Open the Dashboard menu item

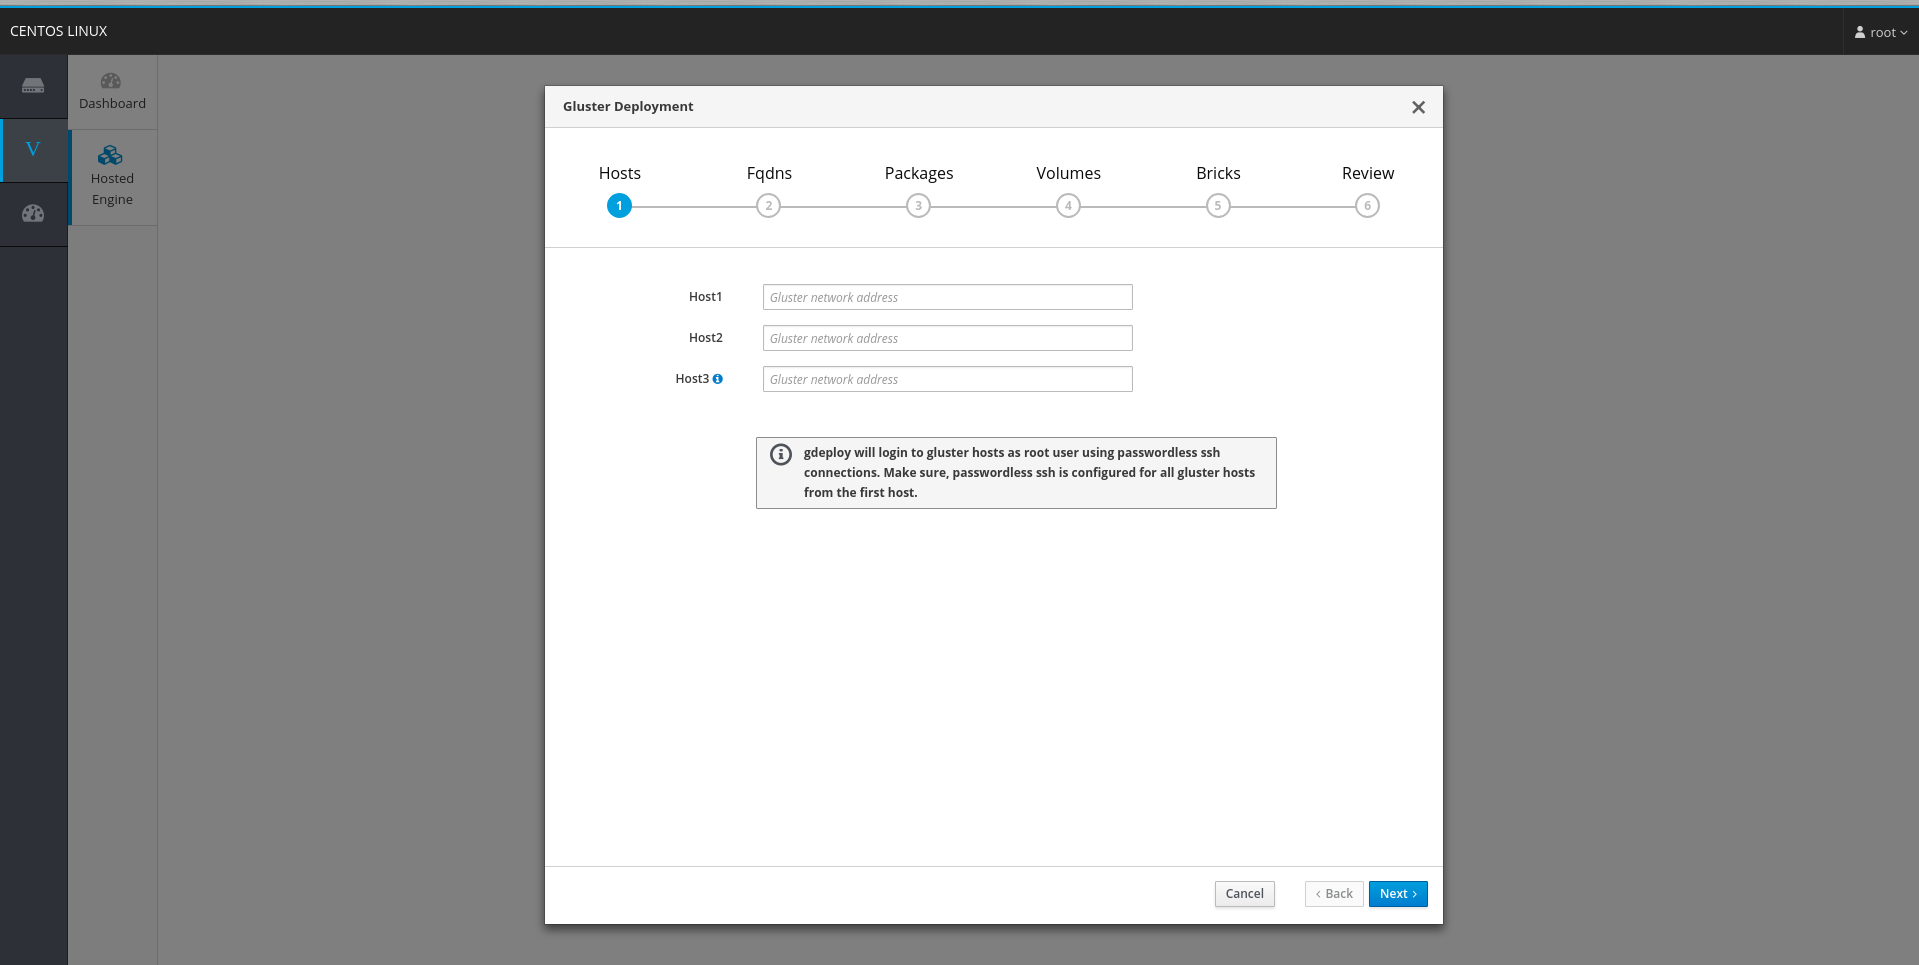(x=112, y=91)
